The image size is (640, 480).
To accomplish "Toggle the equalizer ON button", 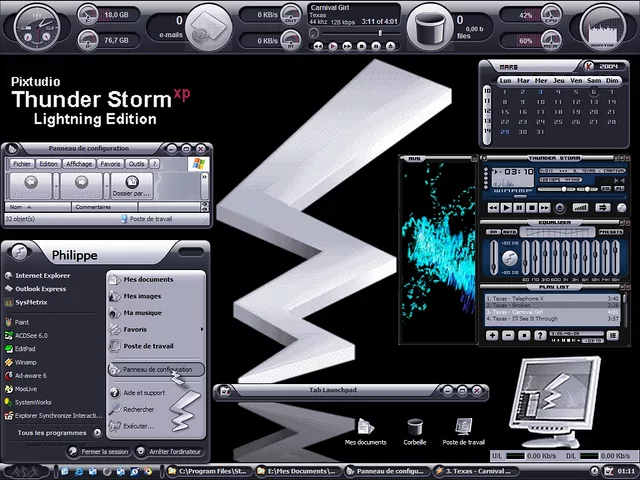I will (x=494, y=231).
